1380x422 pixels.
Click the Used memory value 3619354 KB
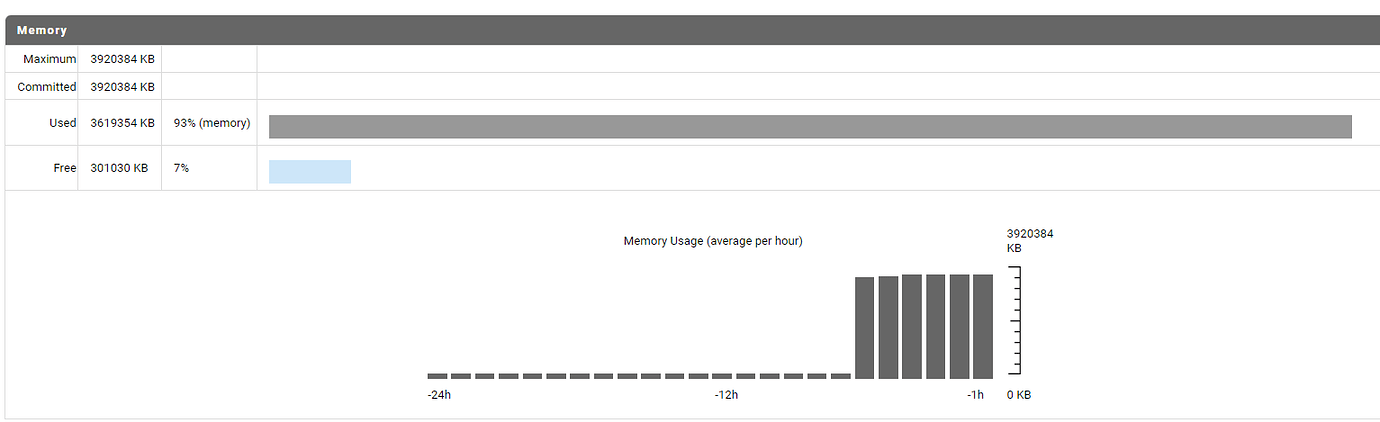(x=122, y=123)
